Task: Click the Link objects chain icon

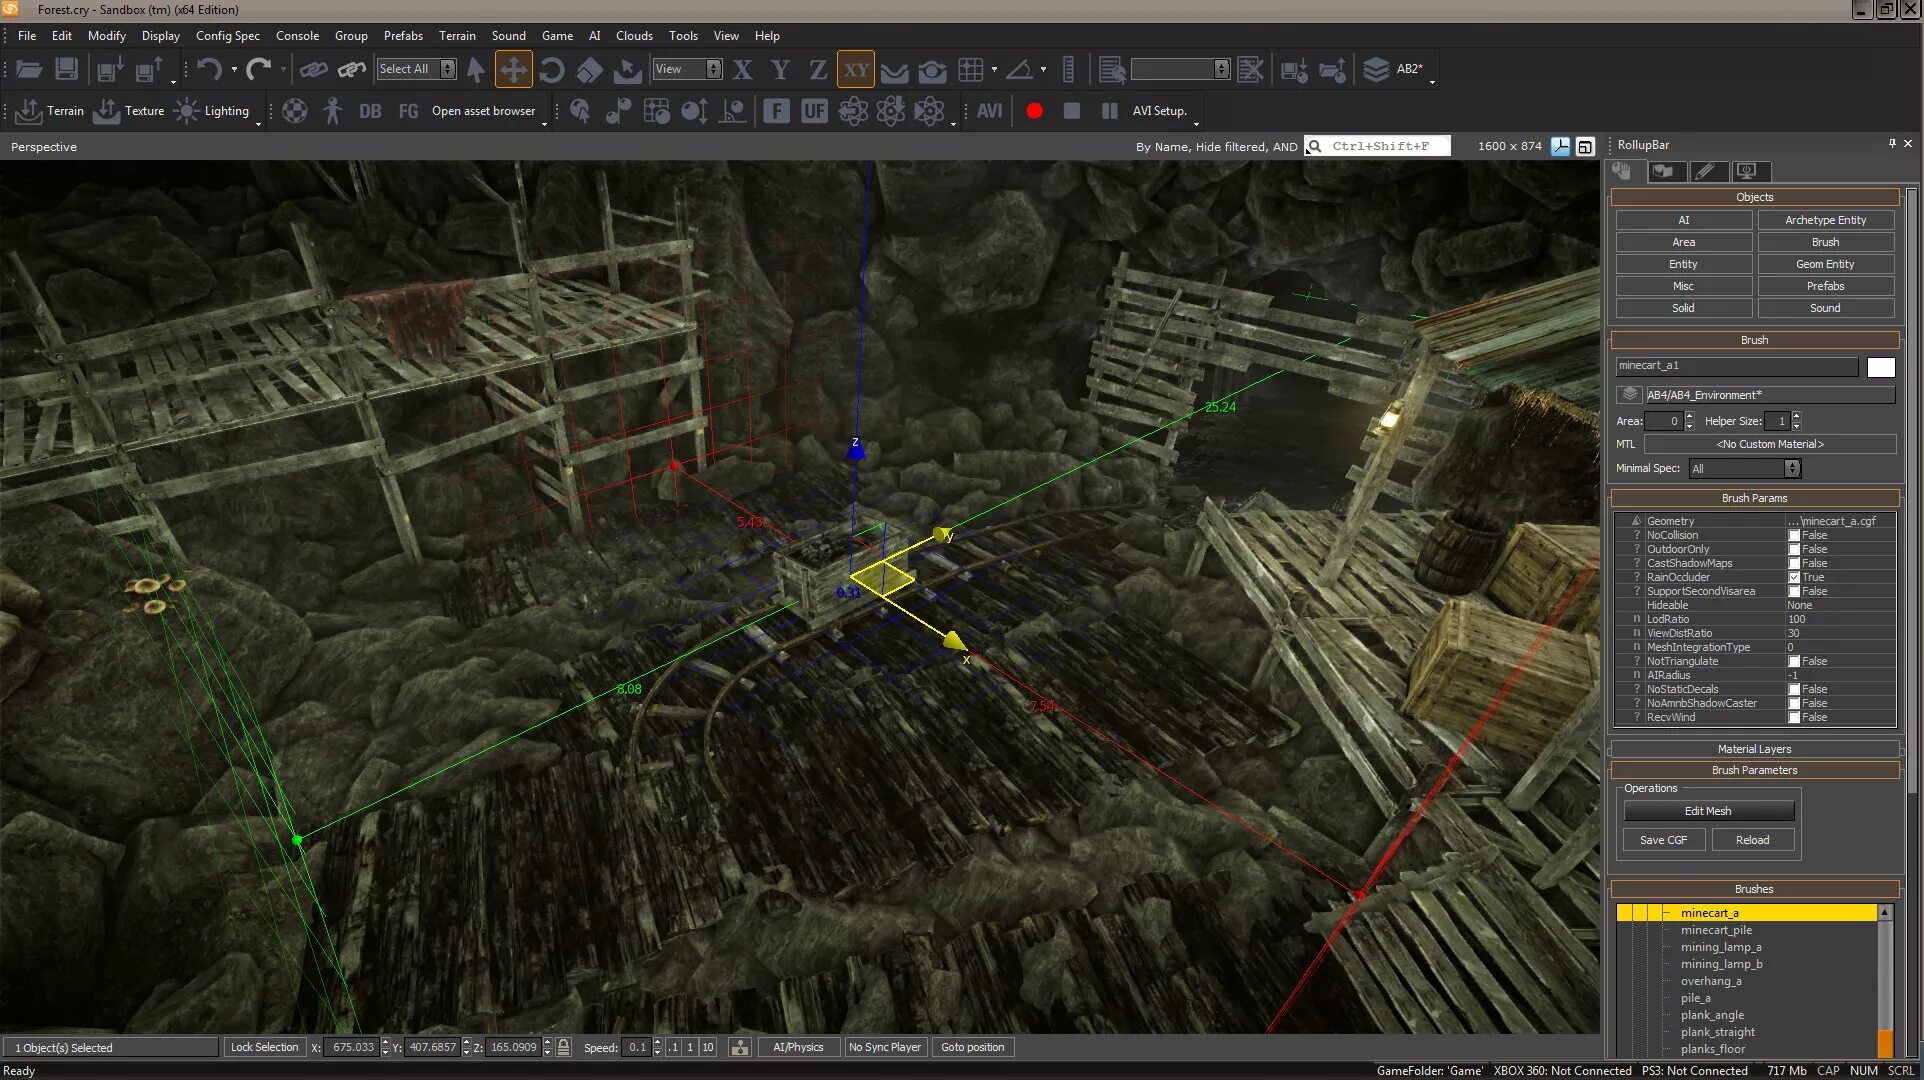Action: click(314, 69)
